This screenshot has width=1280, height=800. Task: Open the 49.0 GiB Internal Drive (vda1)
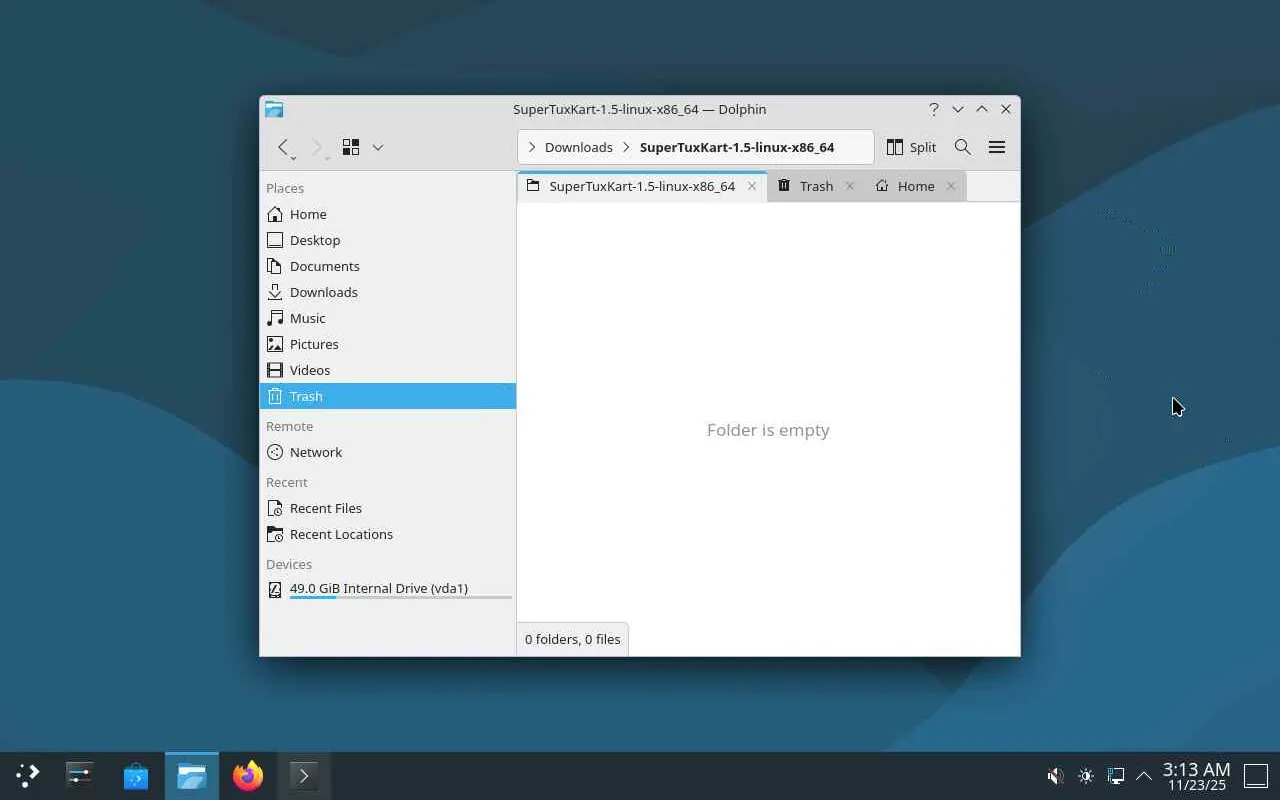388,589
